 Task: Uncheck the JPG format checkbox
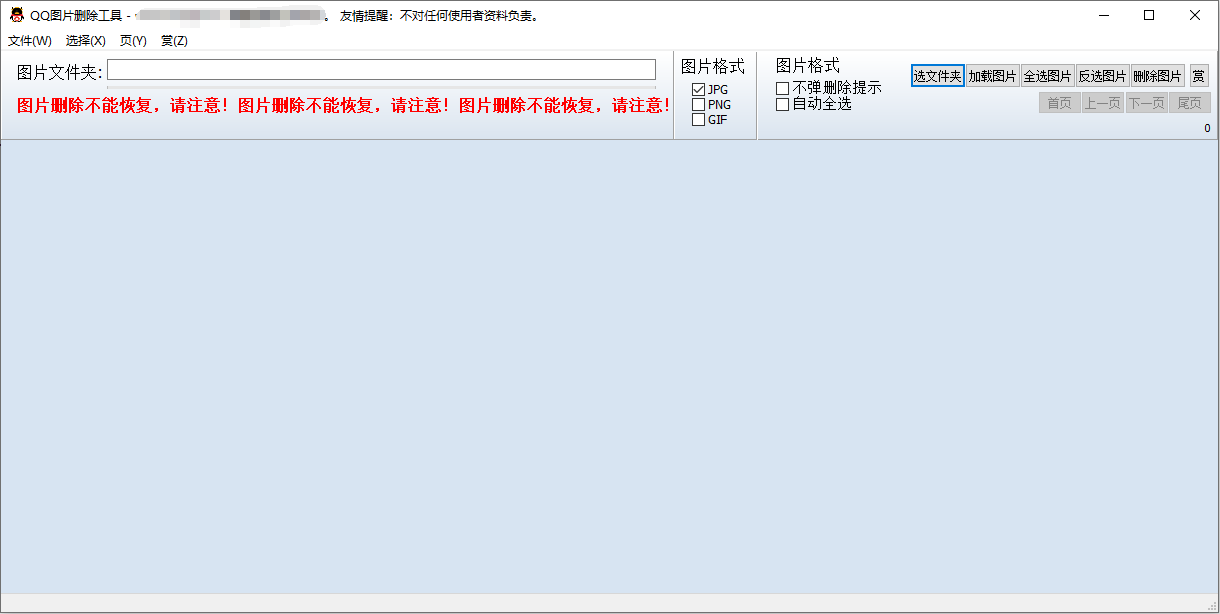click(x=698, y=90)
